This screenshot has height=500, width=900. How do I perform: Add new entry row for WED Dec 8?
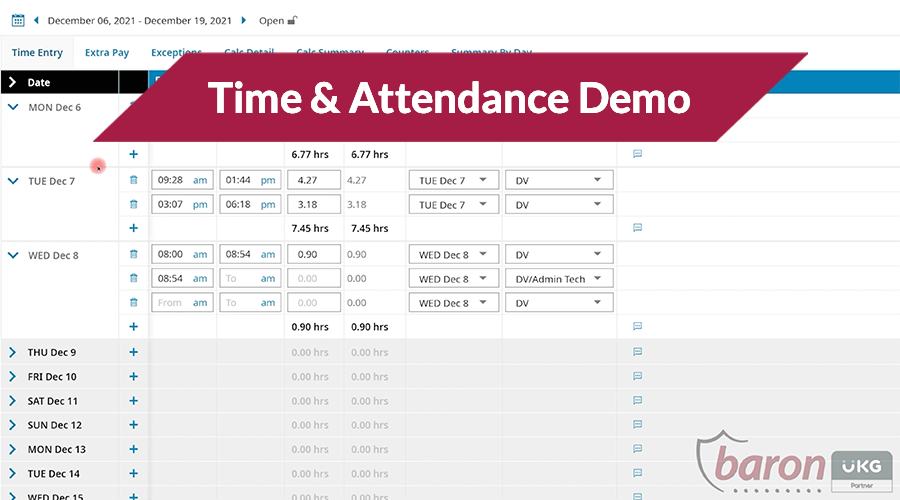click(x=133, y=327)
